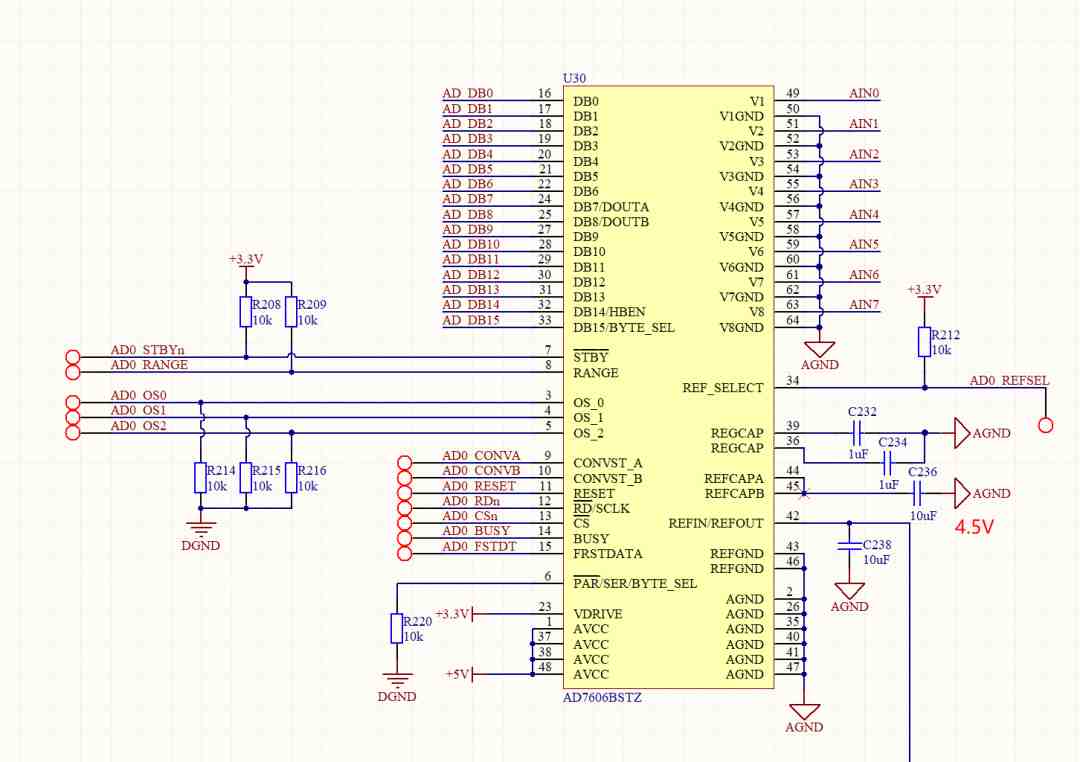Select the DGND ground symbol under R214
Image resolution: width=1080 pixels, height=762 pixels.
(x=200, y=534)
